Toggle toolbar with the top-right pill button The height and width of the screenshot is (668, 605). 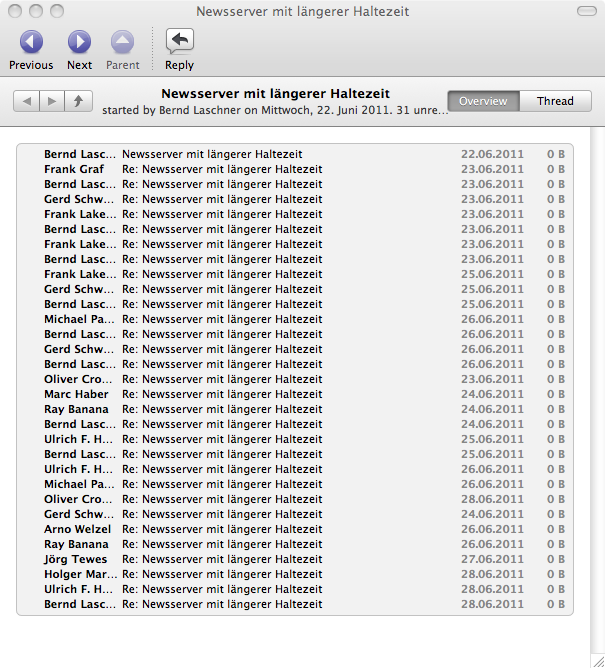click(585, 11)
